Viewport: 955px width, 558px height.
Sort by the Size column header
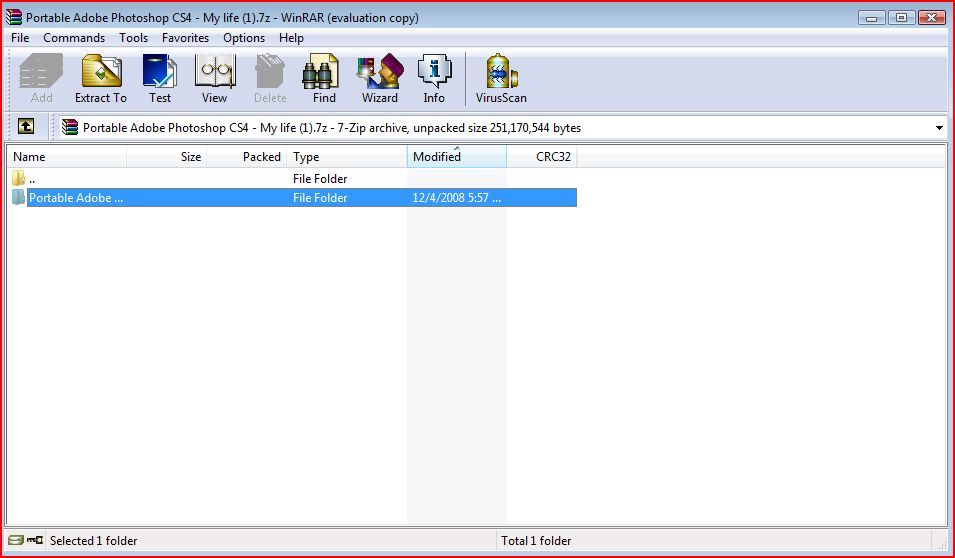pyautogui.click(x=167, y=157)
